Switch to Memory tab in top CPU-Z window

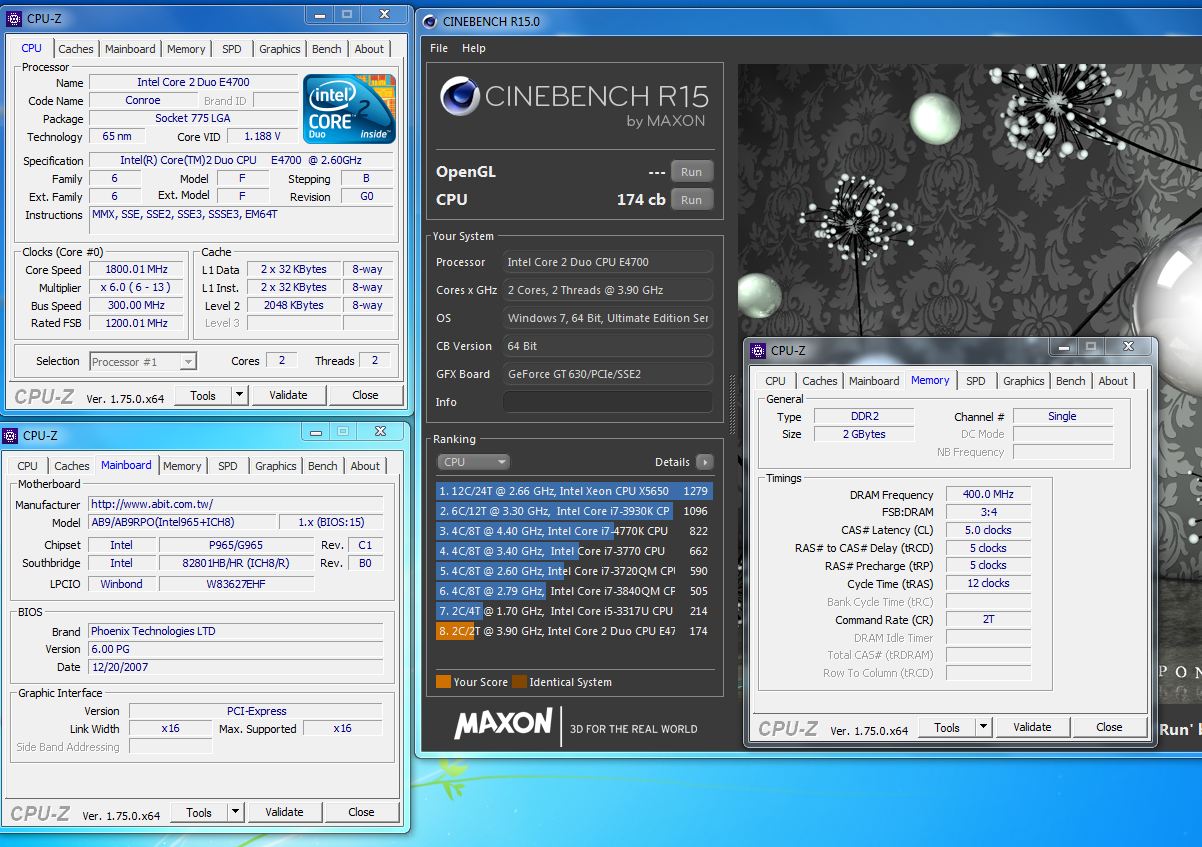186,49
